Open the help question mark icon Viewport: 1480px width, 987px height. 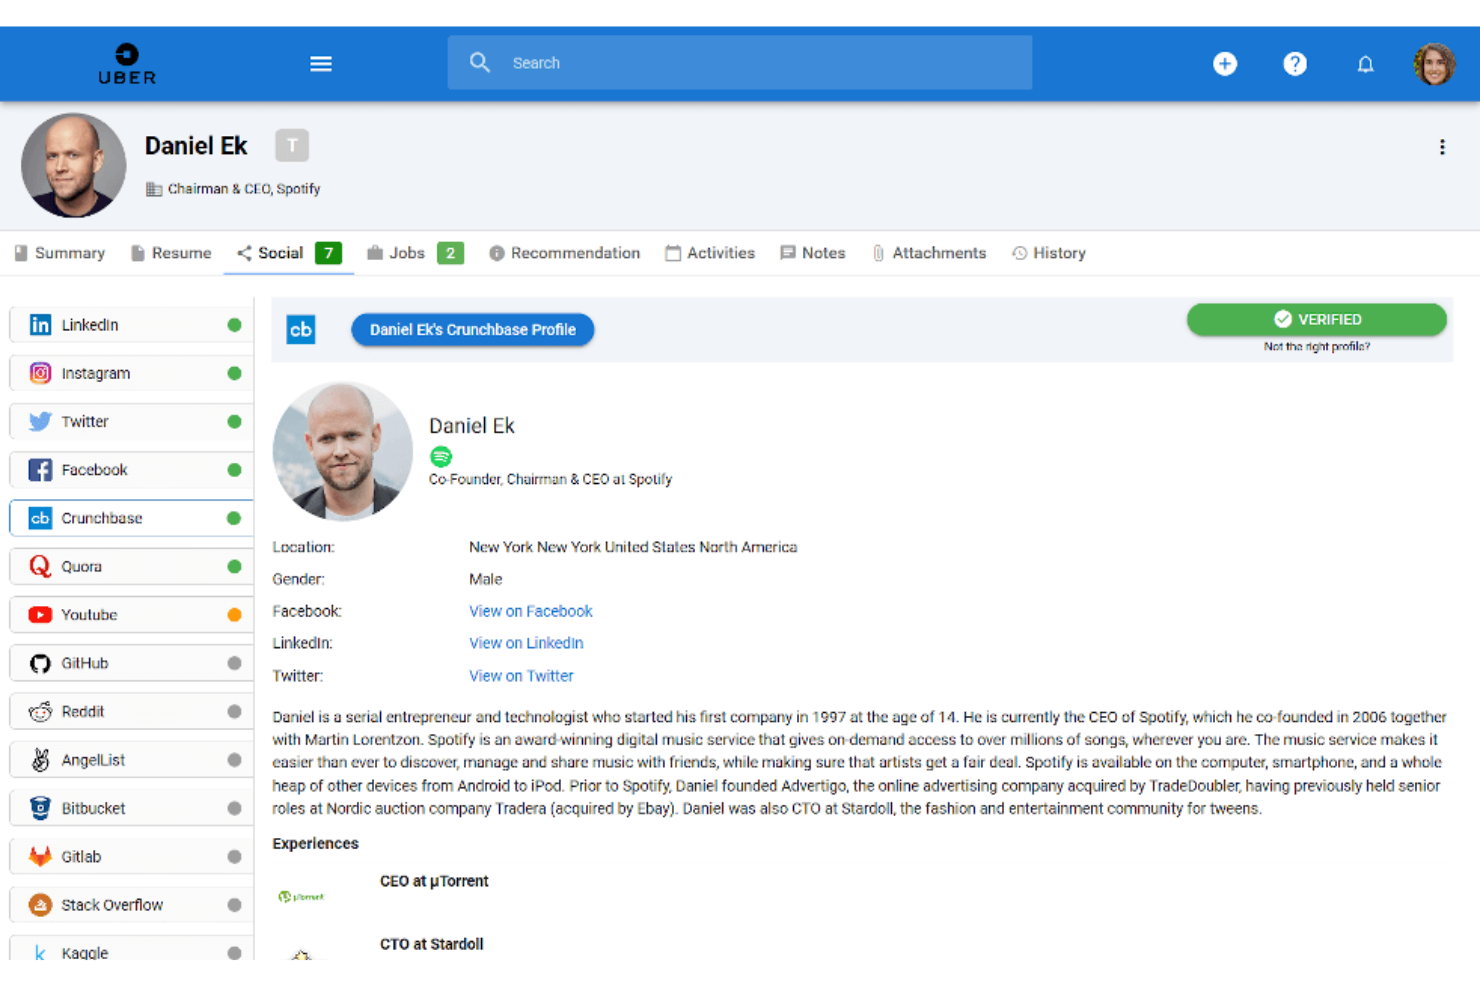pyautogui.click(x=1295, y=64)
